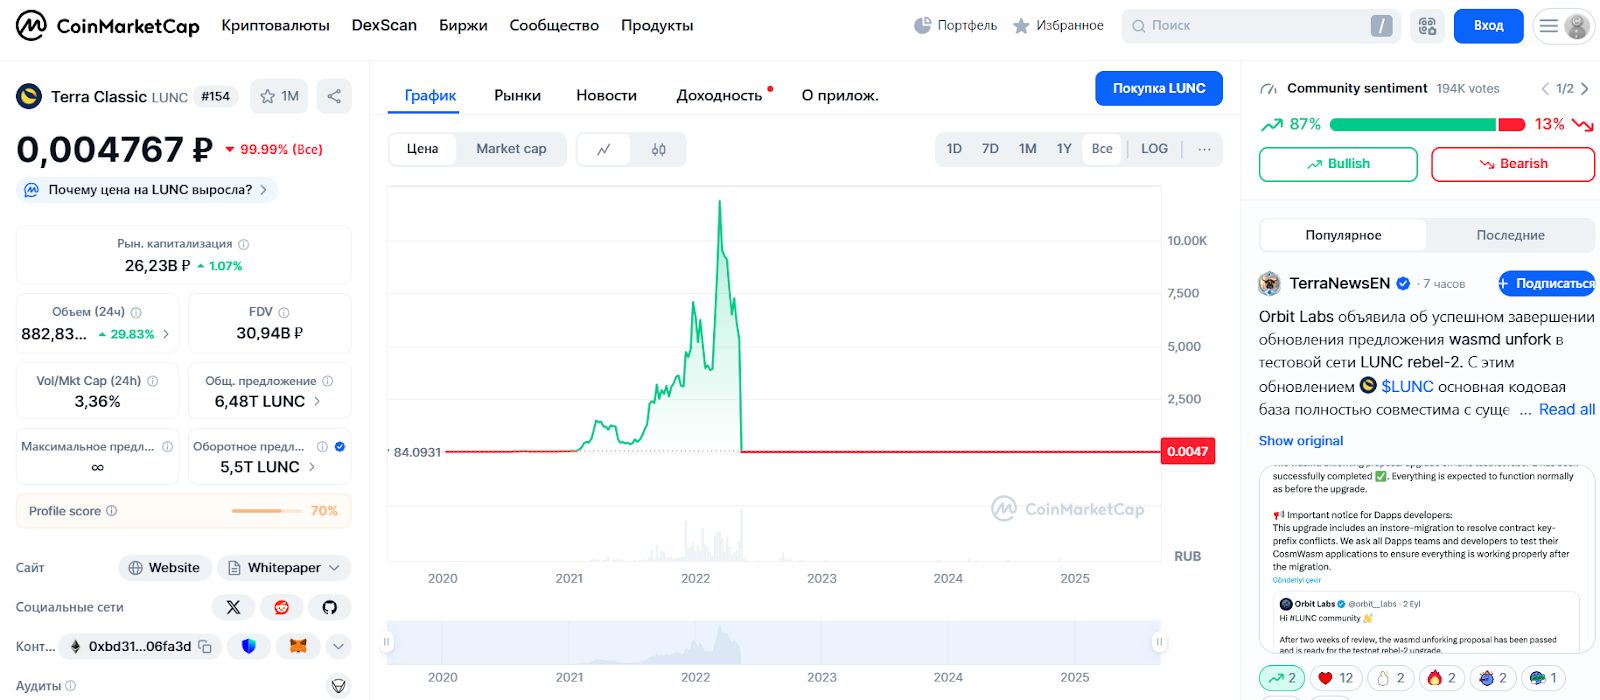Screen dimensions: 1600x700
Task: Click the share icon beside Terra Classic
Action: 334,96
